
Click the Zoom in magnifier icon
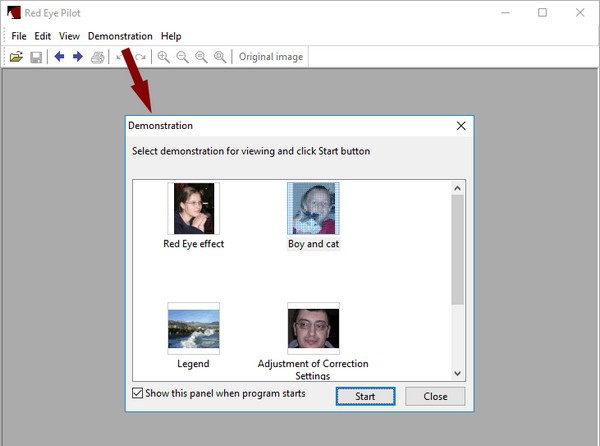point(164,57)
